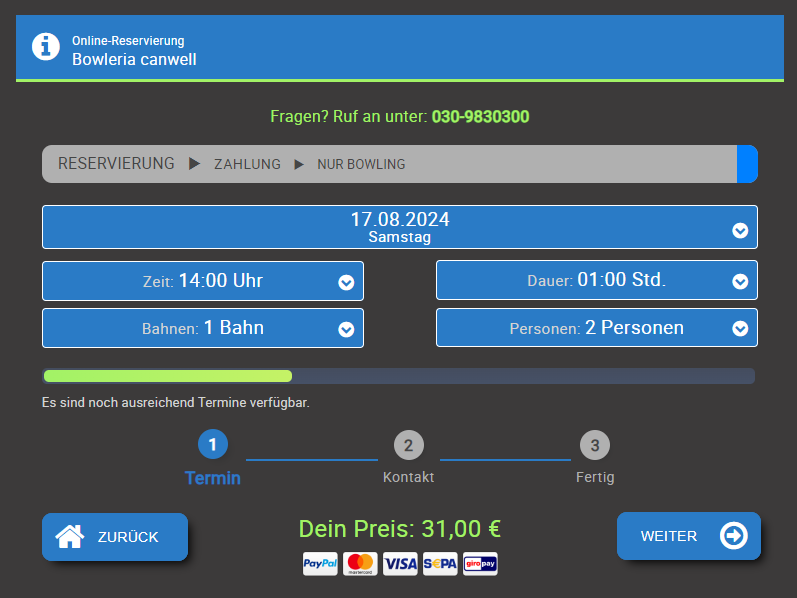The width and height of the screenshot is (797, 598).
Task: Click the VISA payment icon
Action: click(400, 564)
